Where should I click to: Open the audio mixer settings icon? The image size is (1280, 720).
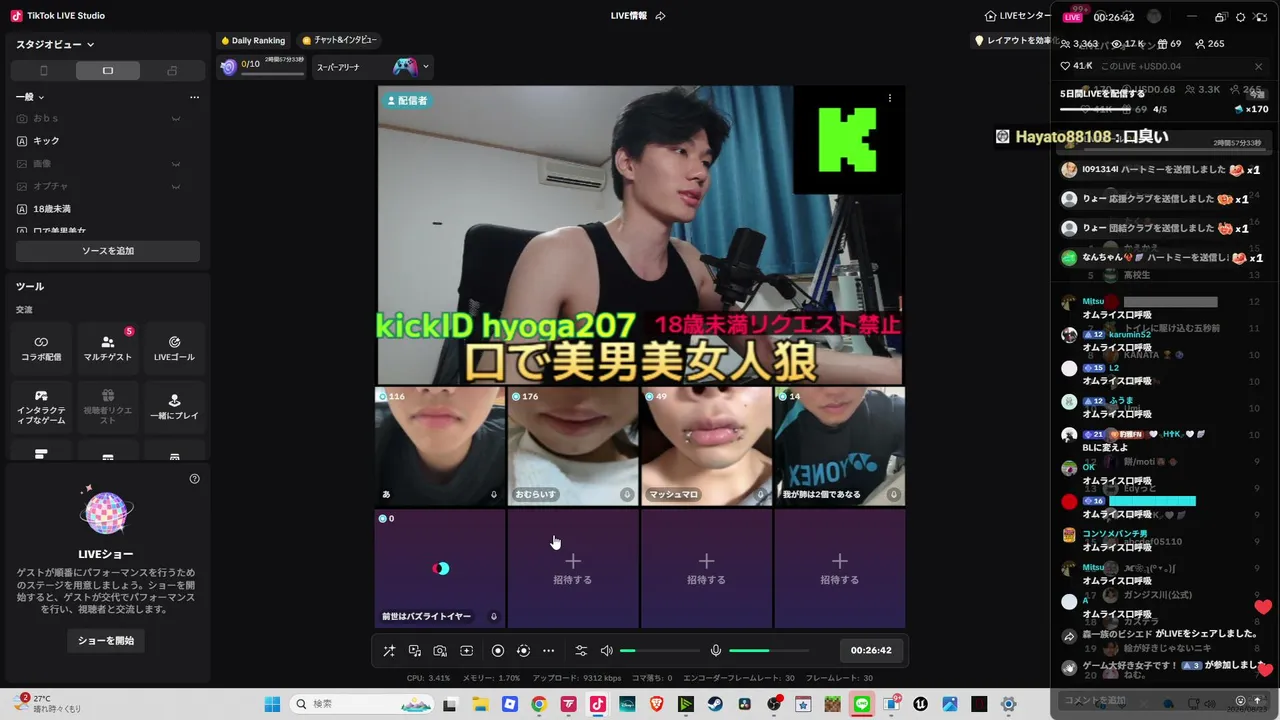581,651
